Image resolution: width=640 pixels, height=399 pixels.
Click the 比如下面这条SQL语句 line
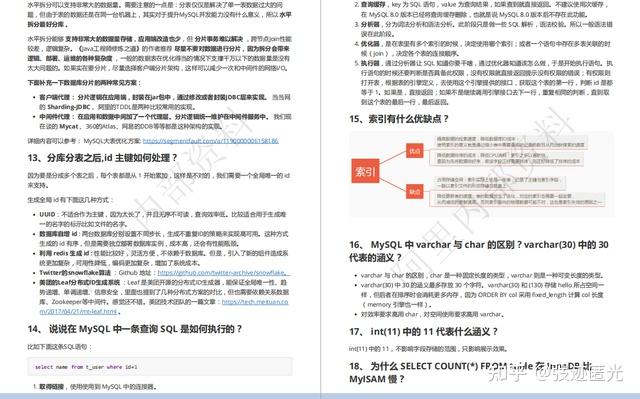pos(59,347)
